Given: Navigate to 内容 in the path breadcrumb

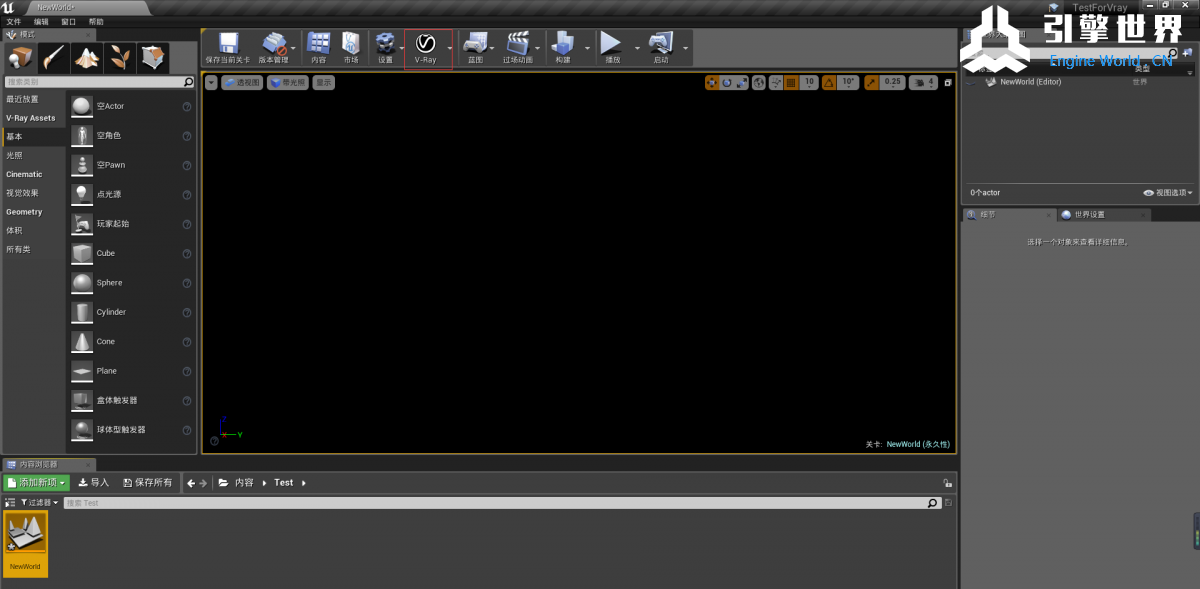Looking at the screenshot, I should click(x=244, y=483).
